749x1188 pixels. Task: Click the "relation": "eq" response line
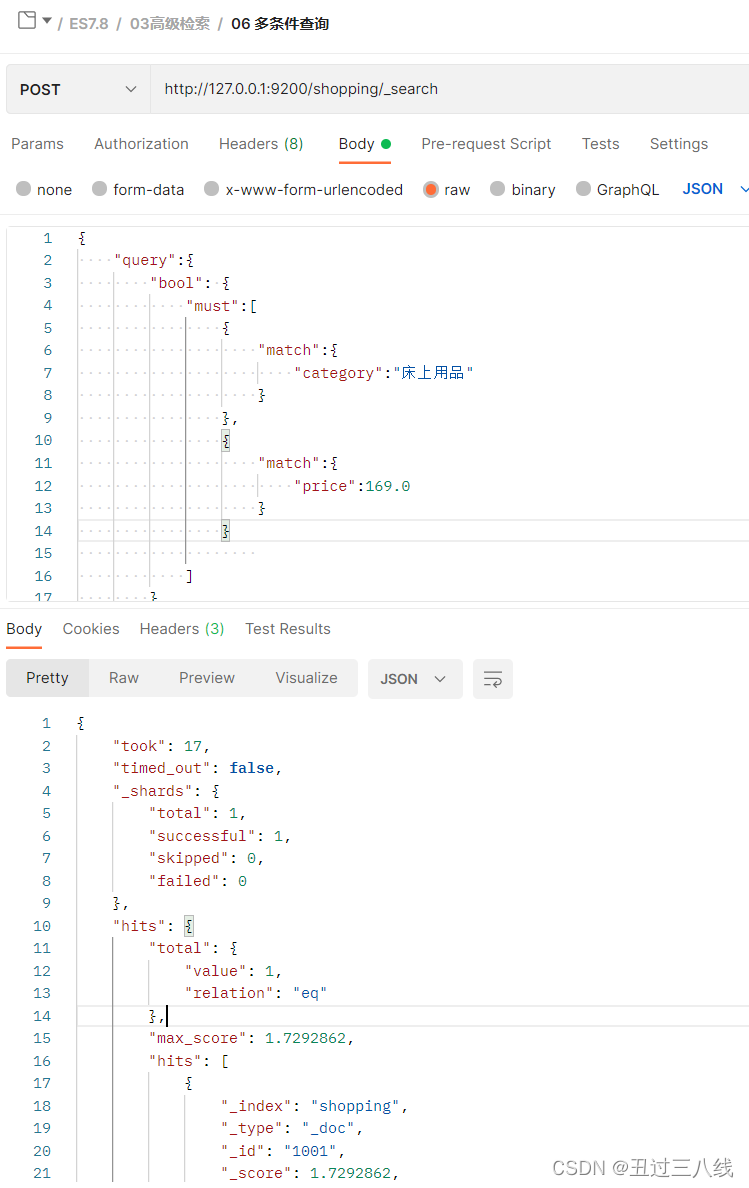[x=256, y=993]
